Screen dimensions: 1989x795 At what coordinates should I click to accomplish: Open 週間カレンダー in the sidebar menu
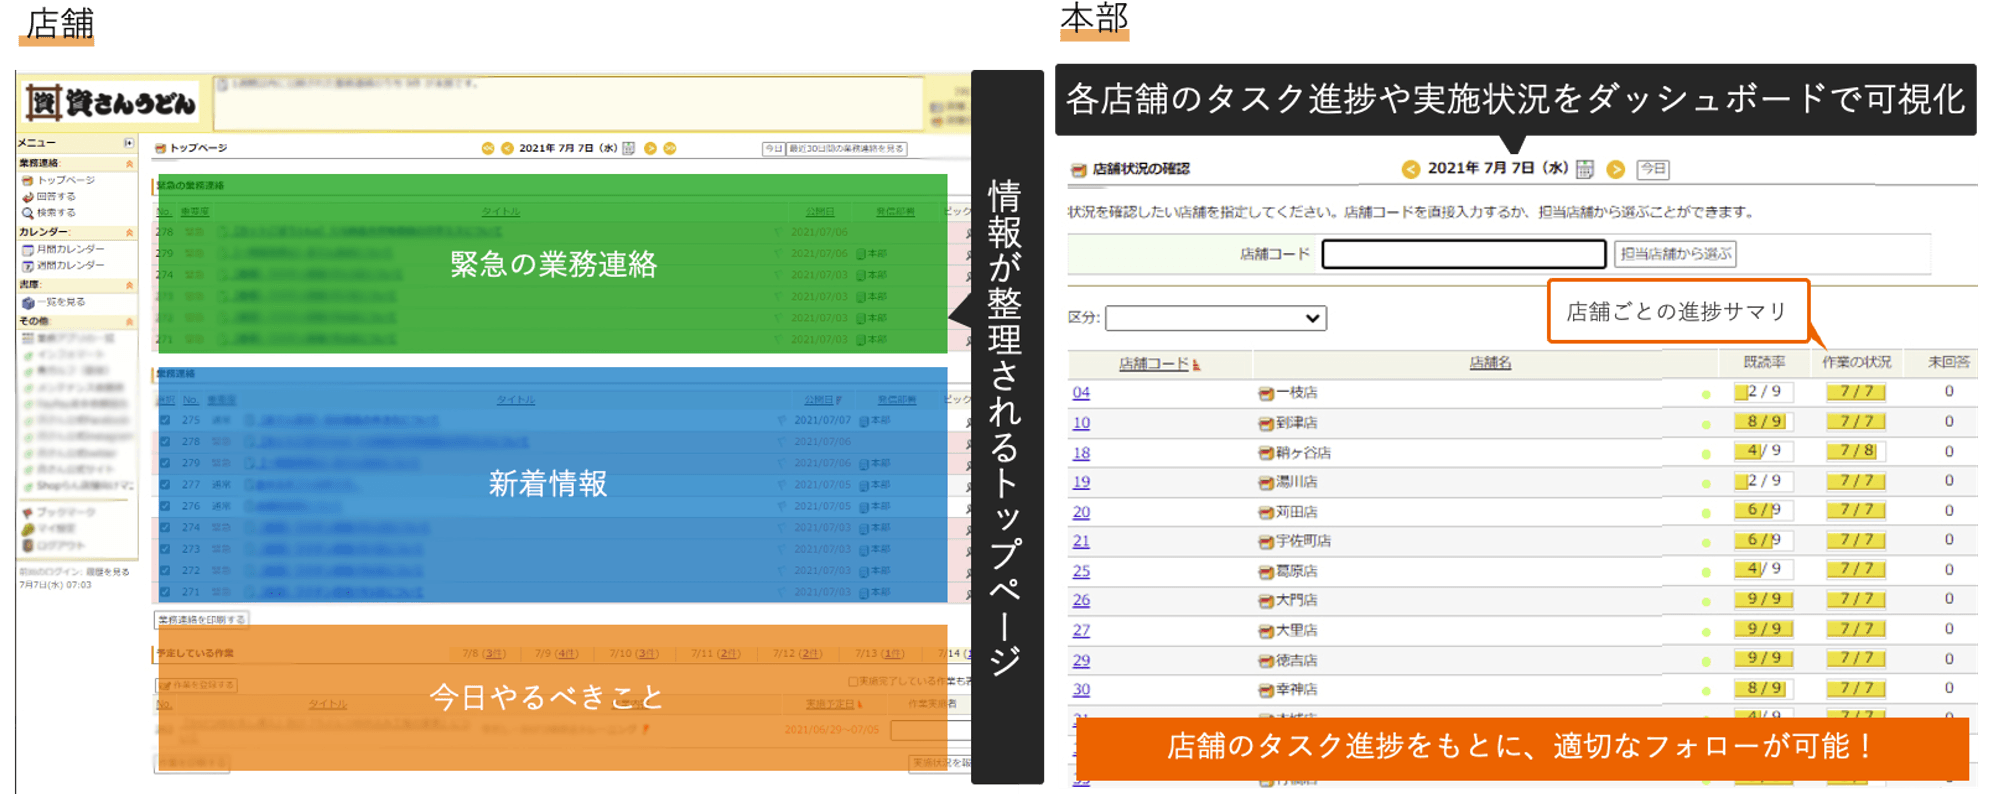70,266
